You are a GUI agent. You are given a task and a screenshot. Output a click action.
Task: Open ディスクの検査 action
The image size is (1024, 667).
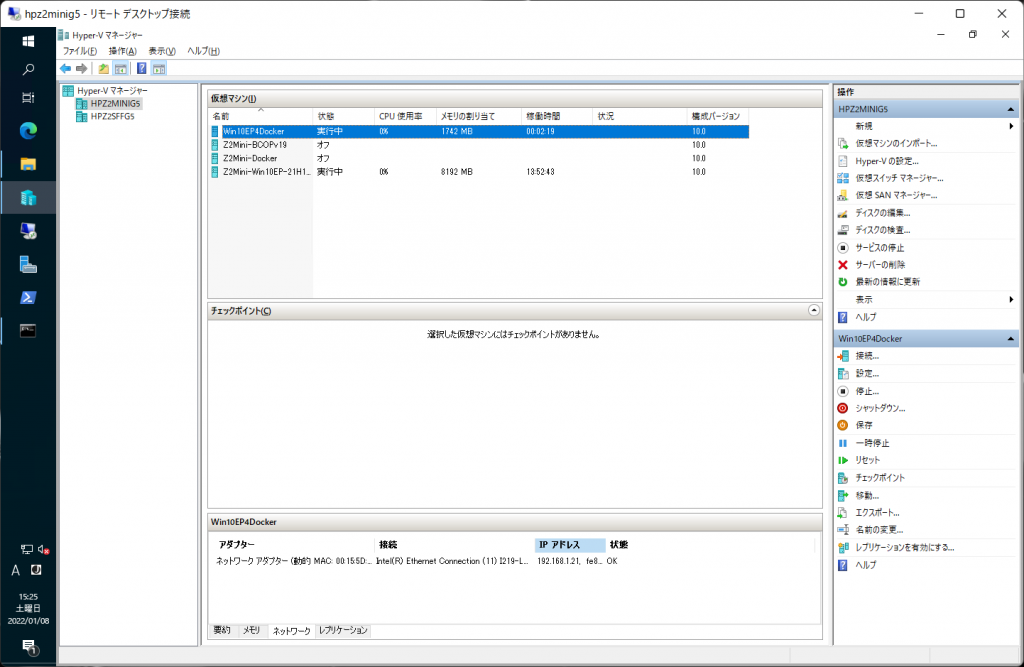(882, 230)
